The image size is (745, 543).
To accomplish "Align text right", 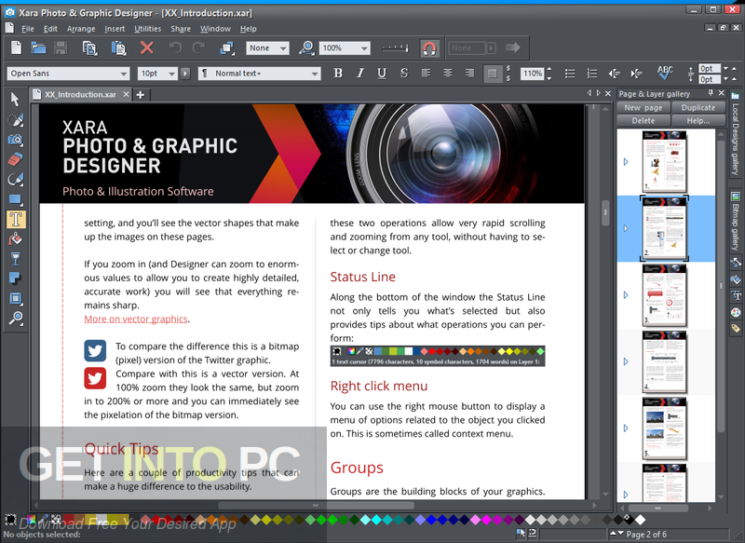I will click(x=469, y=73).
